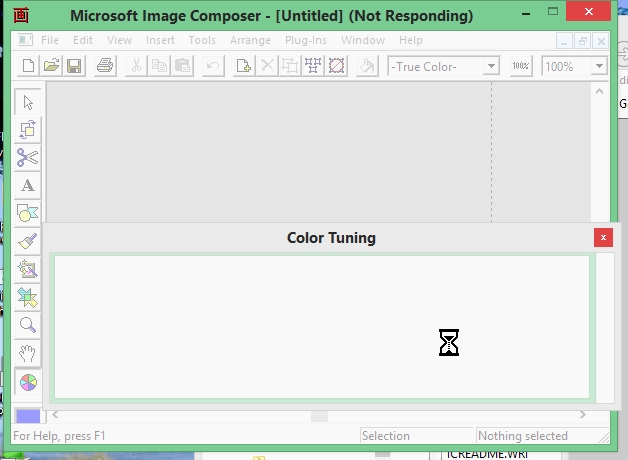Viewport: 628px width, 460px height.
Task: Click the clear selection toolbar icon
Action: click(336, 66)
